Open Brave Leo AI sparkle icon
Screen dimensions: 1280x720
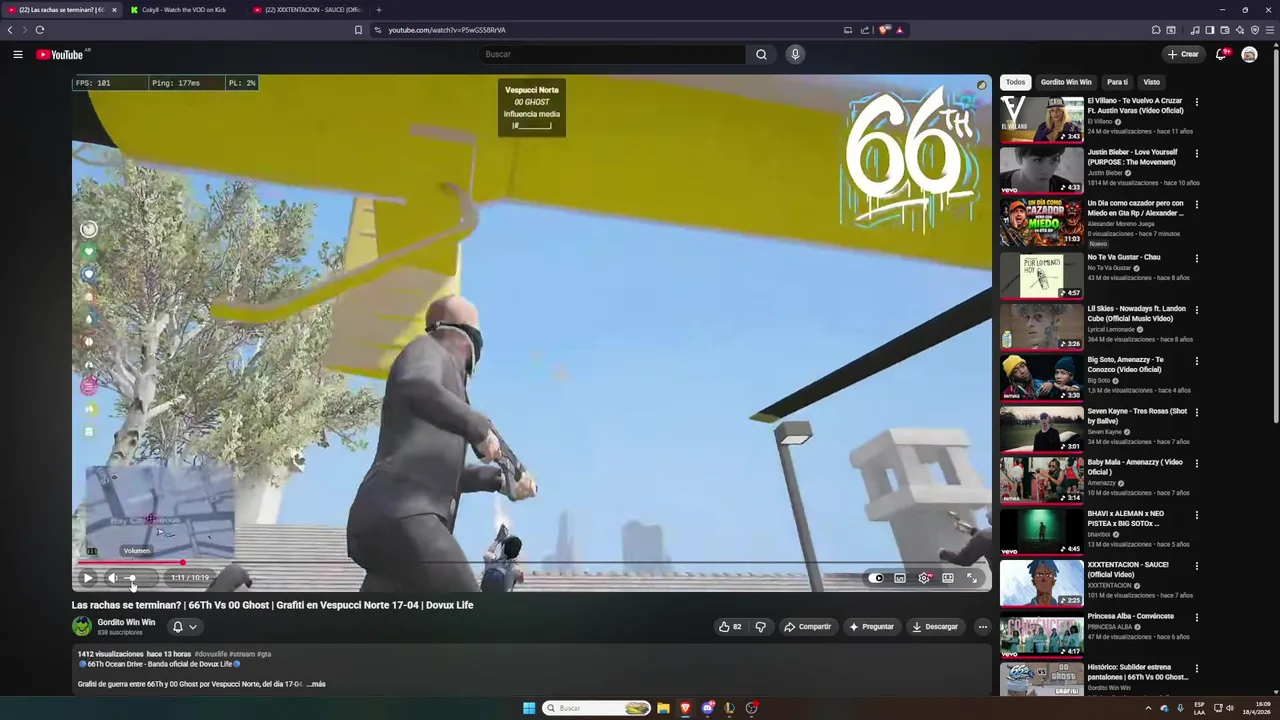click(x=1240, y=30)
